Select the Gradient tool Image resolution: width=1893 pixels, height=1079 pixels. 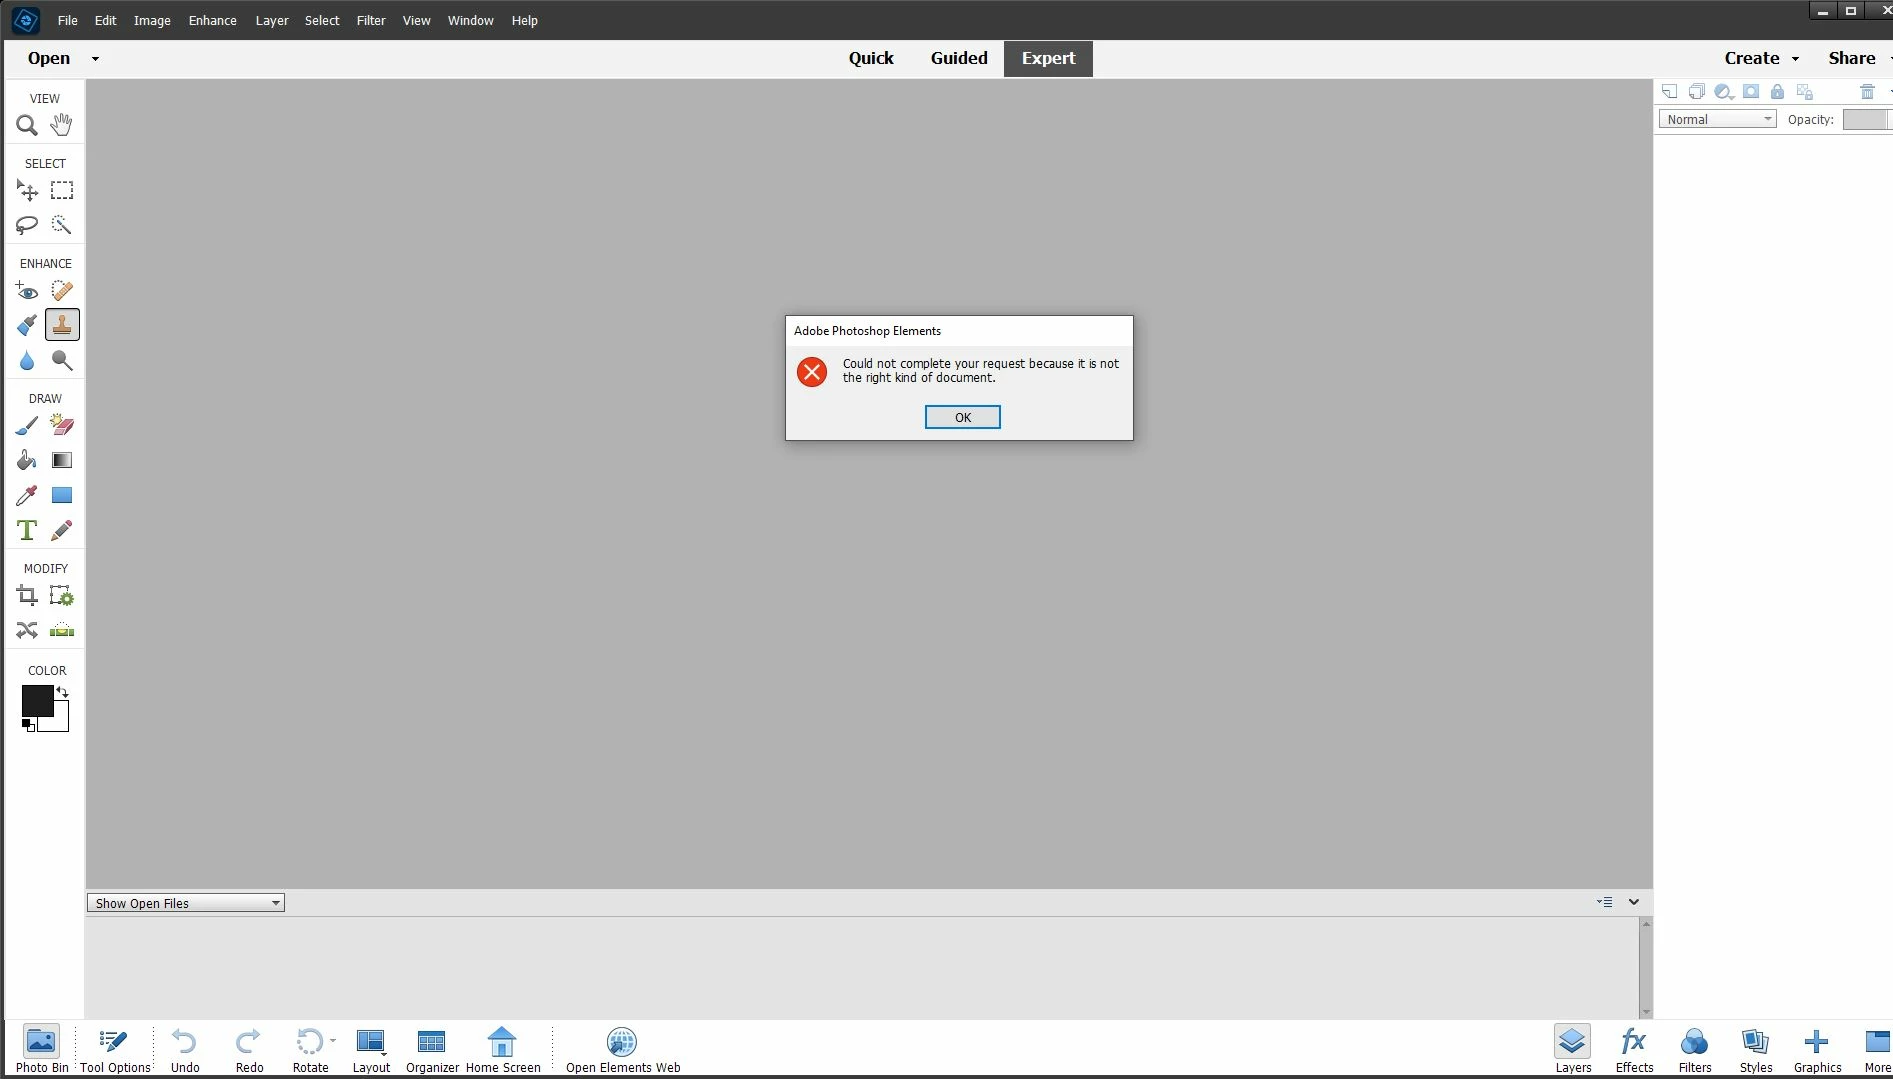[x=62, y=460]
